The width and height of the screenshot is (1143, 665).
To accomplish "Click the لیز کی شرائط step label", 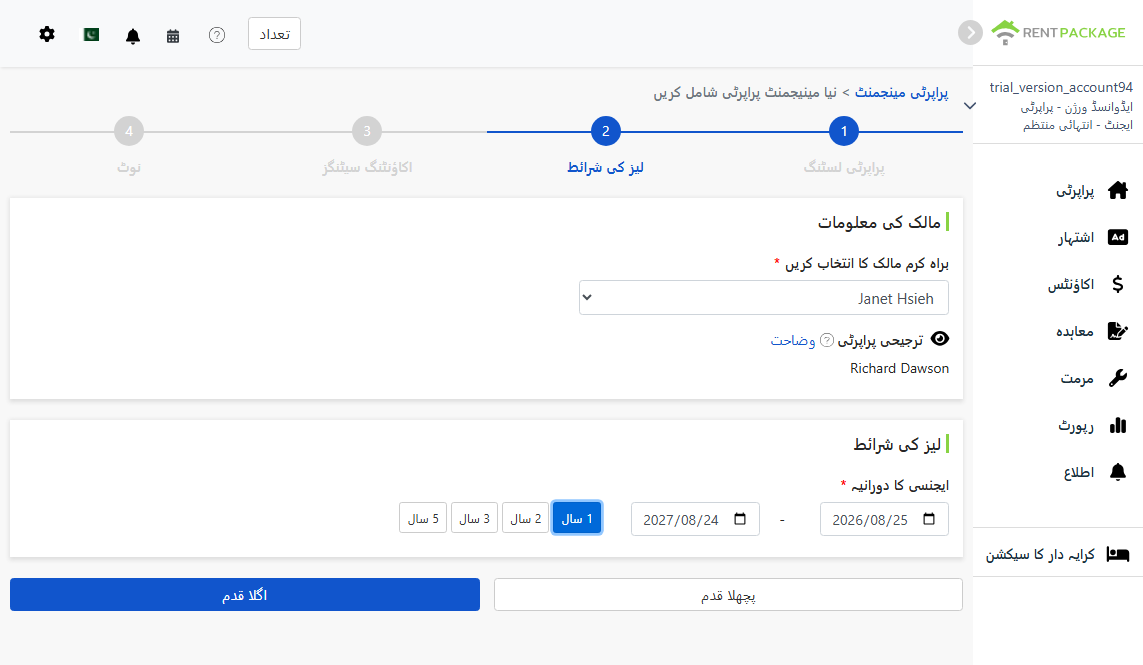I will pos(605,168).
